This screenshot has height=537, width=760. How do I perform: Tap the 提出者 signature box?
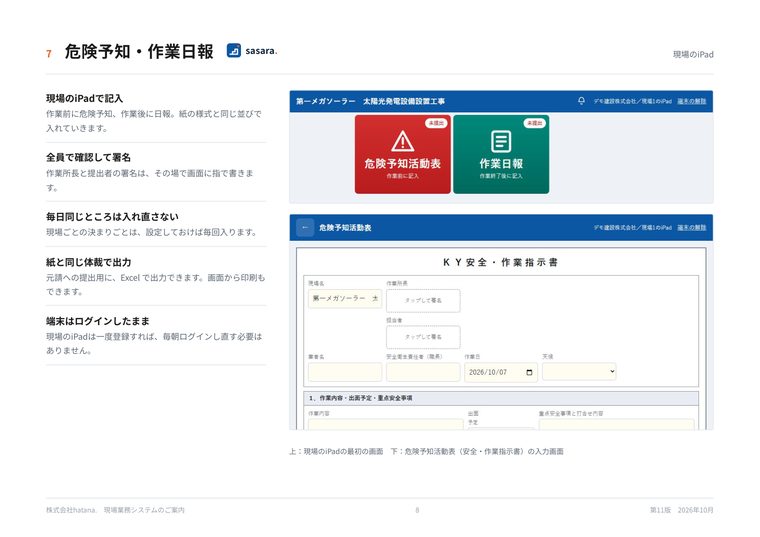(423, 337)
